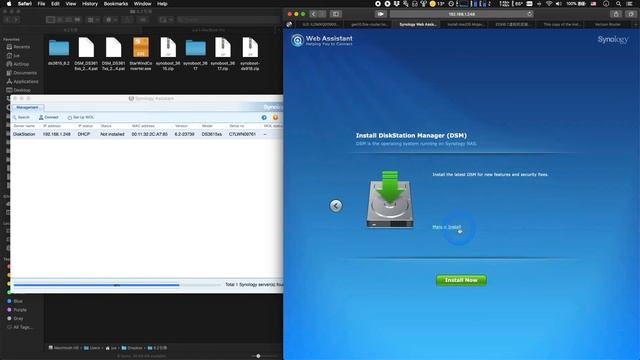
Task: Switch Finder to list view
Action: (x=60, y=20)
